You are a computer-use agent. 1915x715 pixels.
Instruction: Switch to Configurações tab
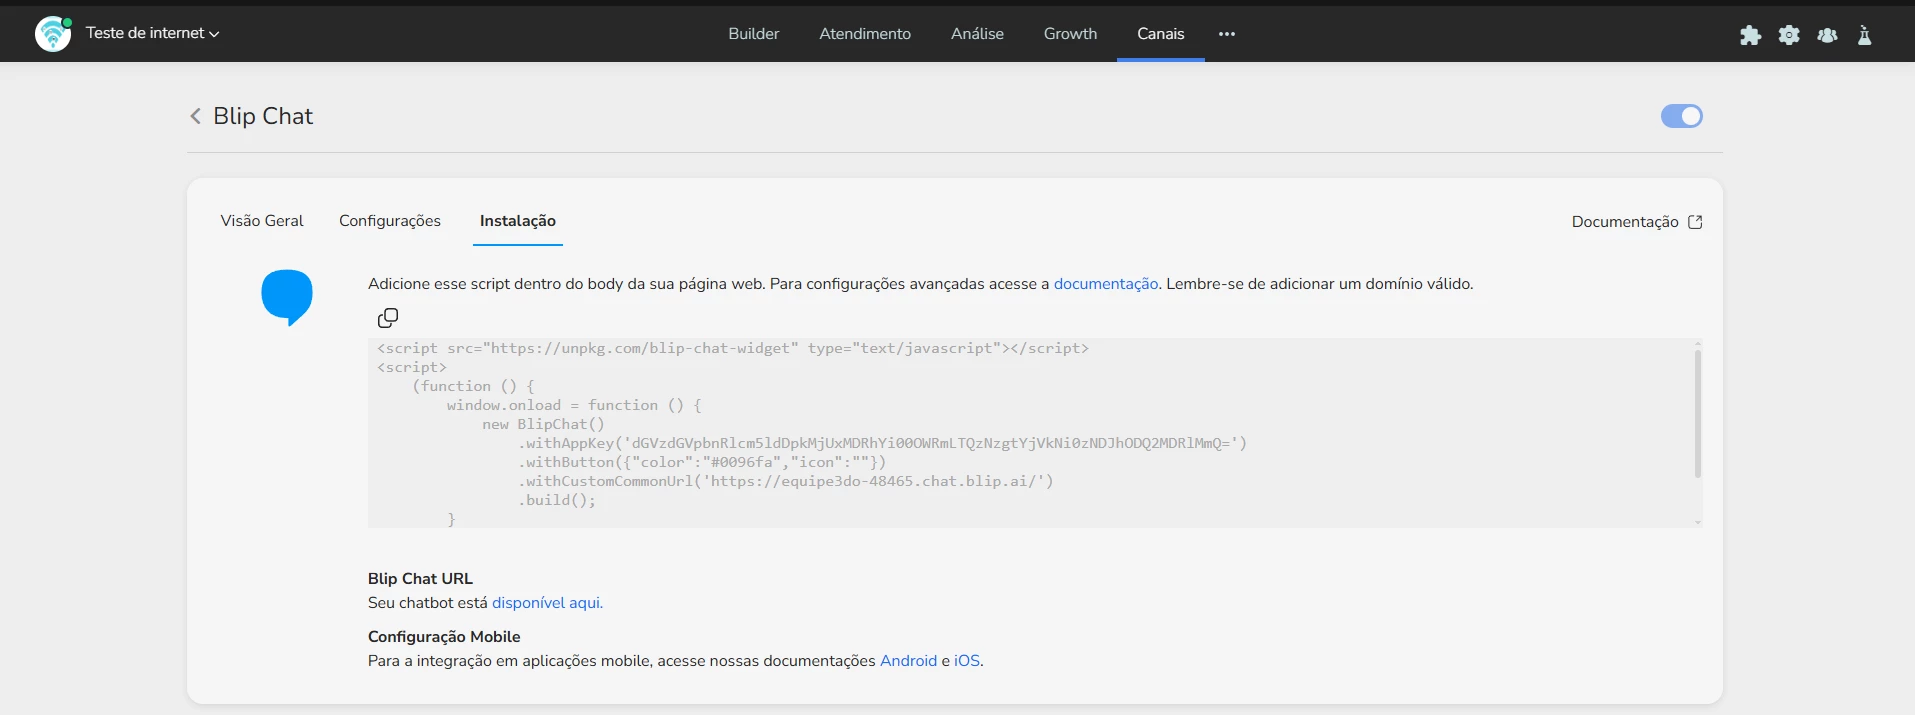tap(390, 221)
